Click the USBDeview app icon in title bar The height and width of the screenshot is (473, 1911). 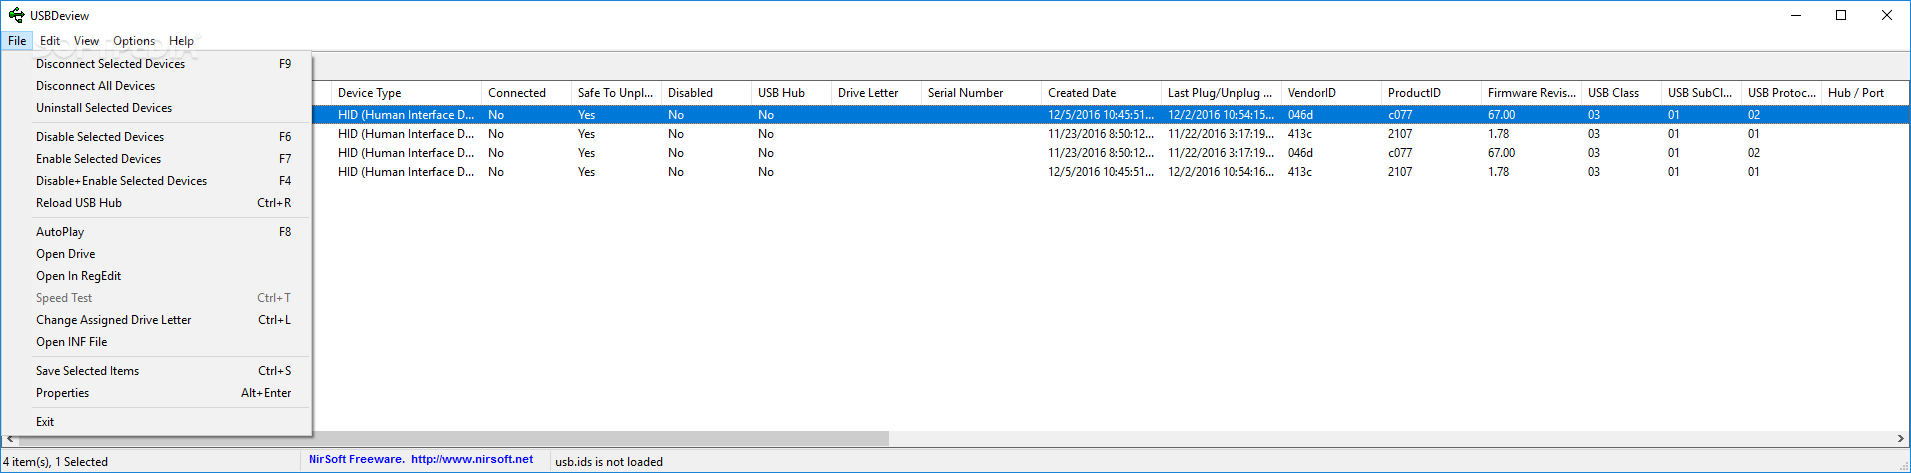point(16,15)
